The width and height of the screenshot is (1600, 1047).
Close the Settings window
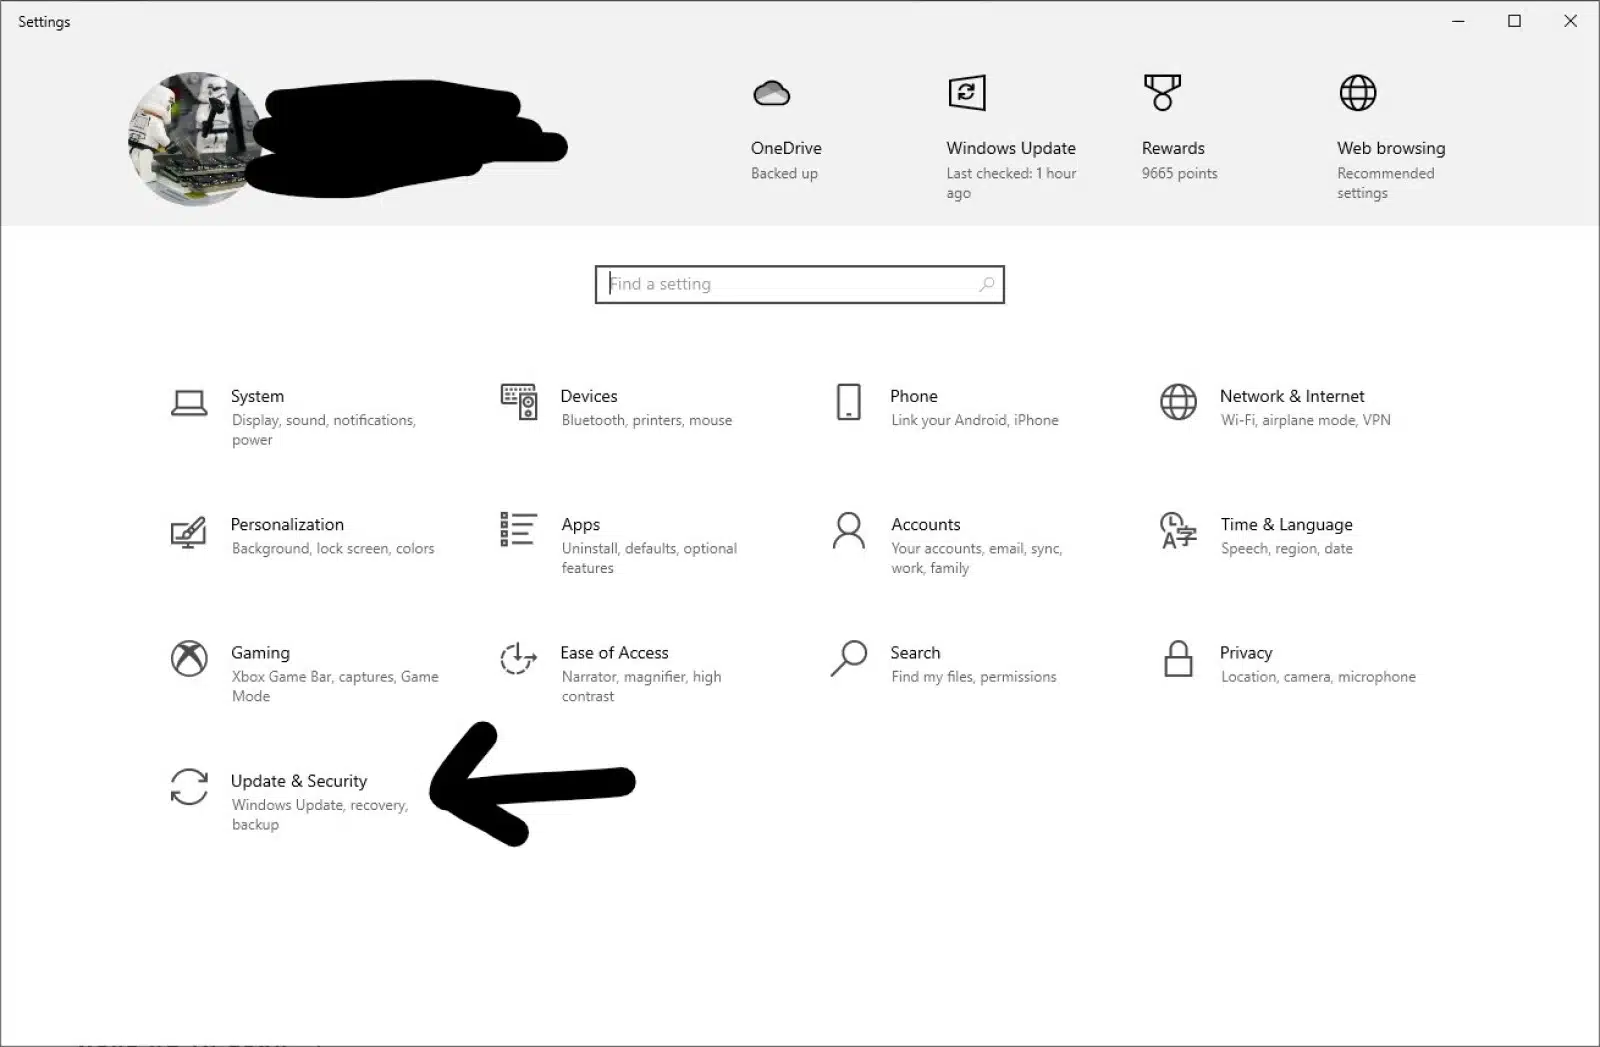point(1570,21)
